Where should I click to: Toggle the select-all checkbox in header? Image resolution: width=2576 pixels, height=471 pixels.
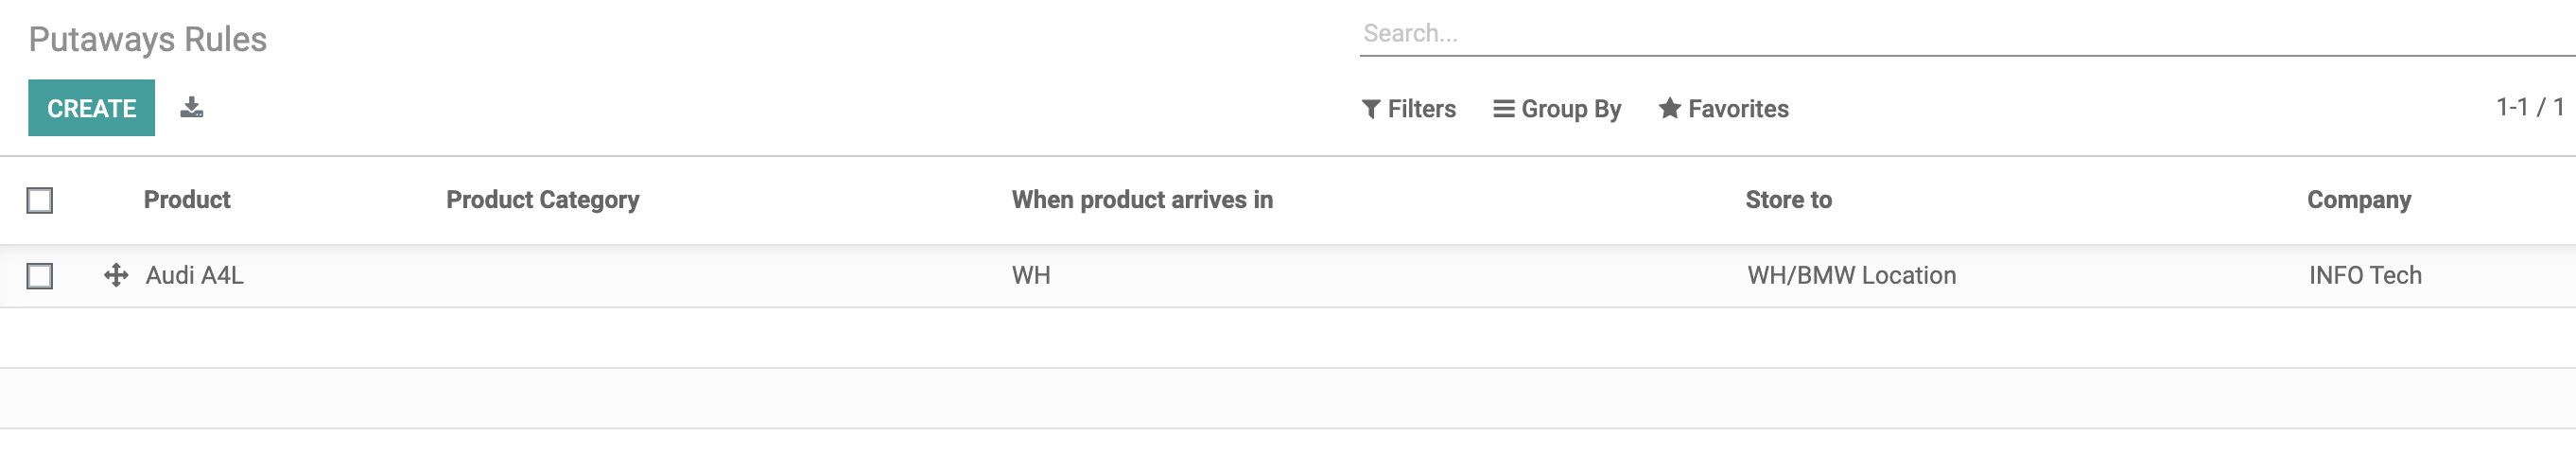point(40,201)
